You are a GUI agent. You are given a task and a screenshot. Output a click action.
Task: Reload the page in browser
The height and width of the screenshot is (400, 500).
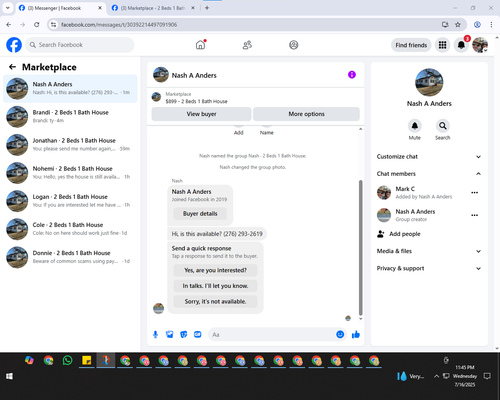pyautogui.click(x=37, y=25)
